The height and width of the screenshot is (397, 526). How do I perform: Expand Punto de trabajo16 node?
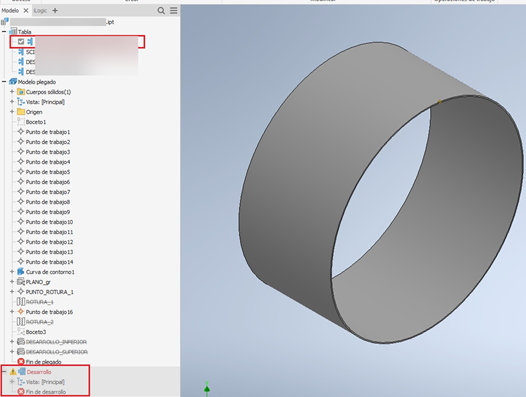point(12,312)
